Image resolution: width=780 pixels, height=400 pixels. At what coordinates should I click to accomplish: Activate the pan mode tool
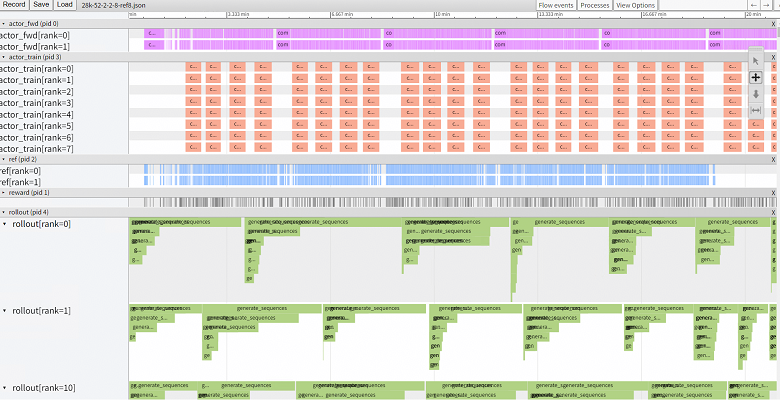tap(756, 78)
